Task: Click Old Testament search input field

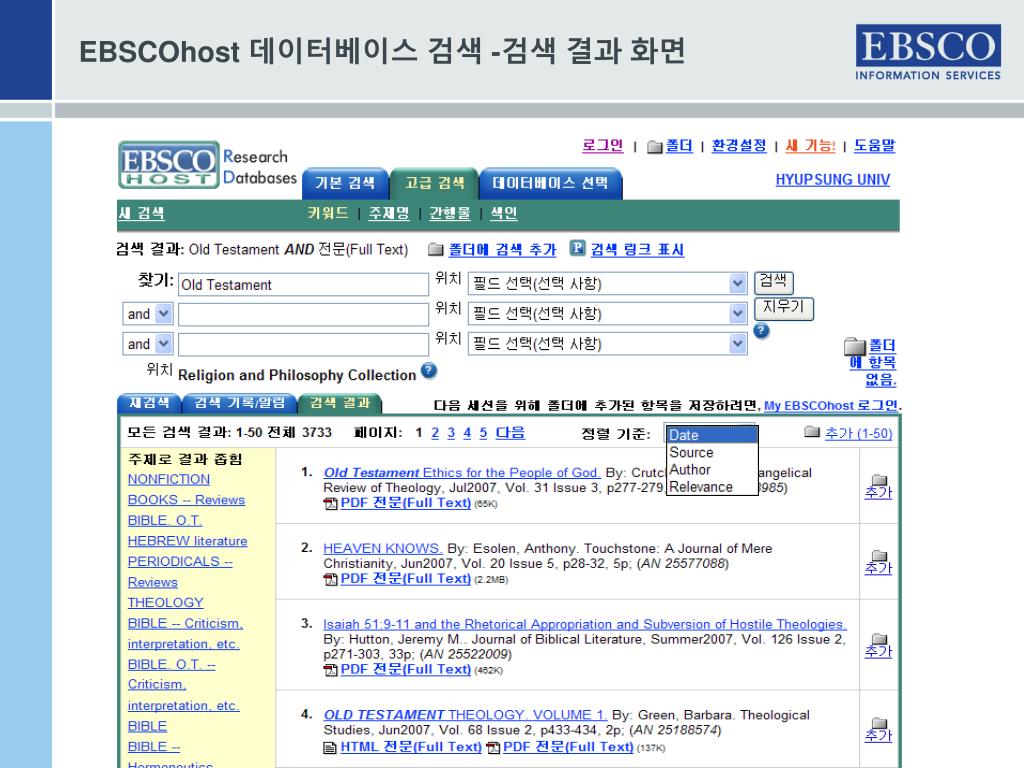Action: 303,285
